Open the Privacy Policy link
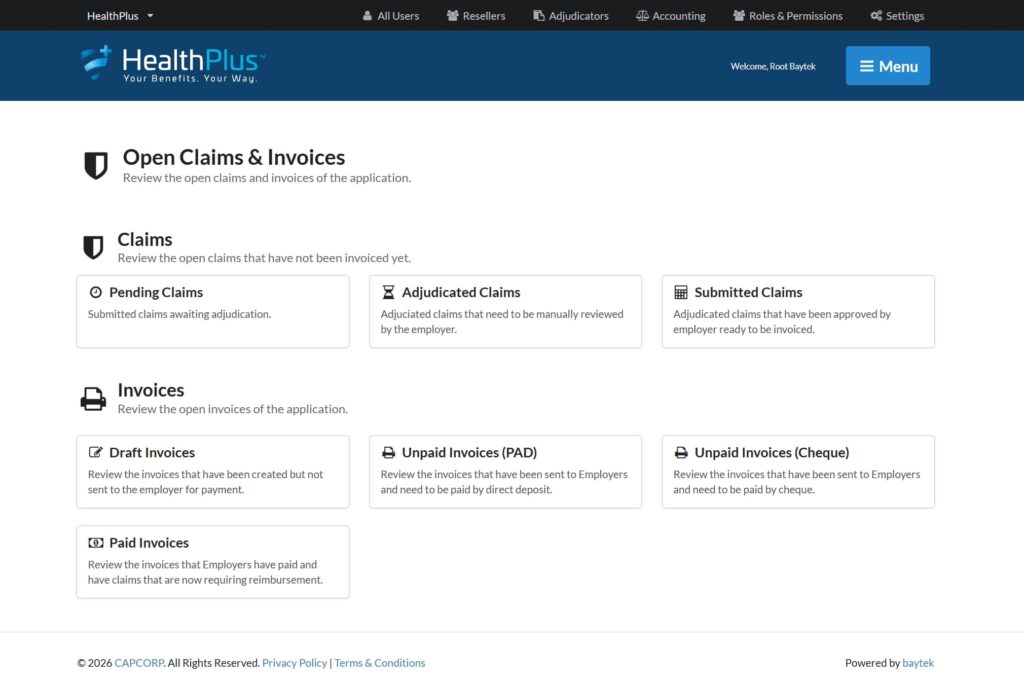This screenshot has height=684, width=1024. click(x=294, y=663)
